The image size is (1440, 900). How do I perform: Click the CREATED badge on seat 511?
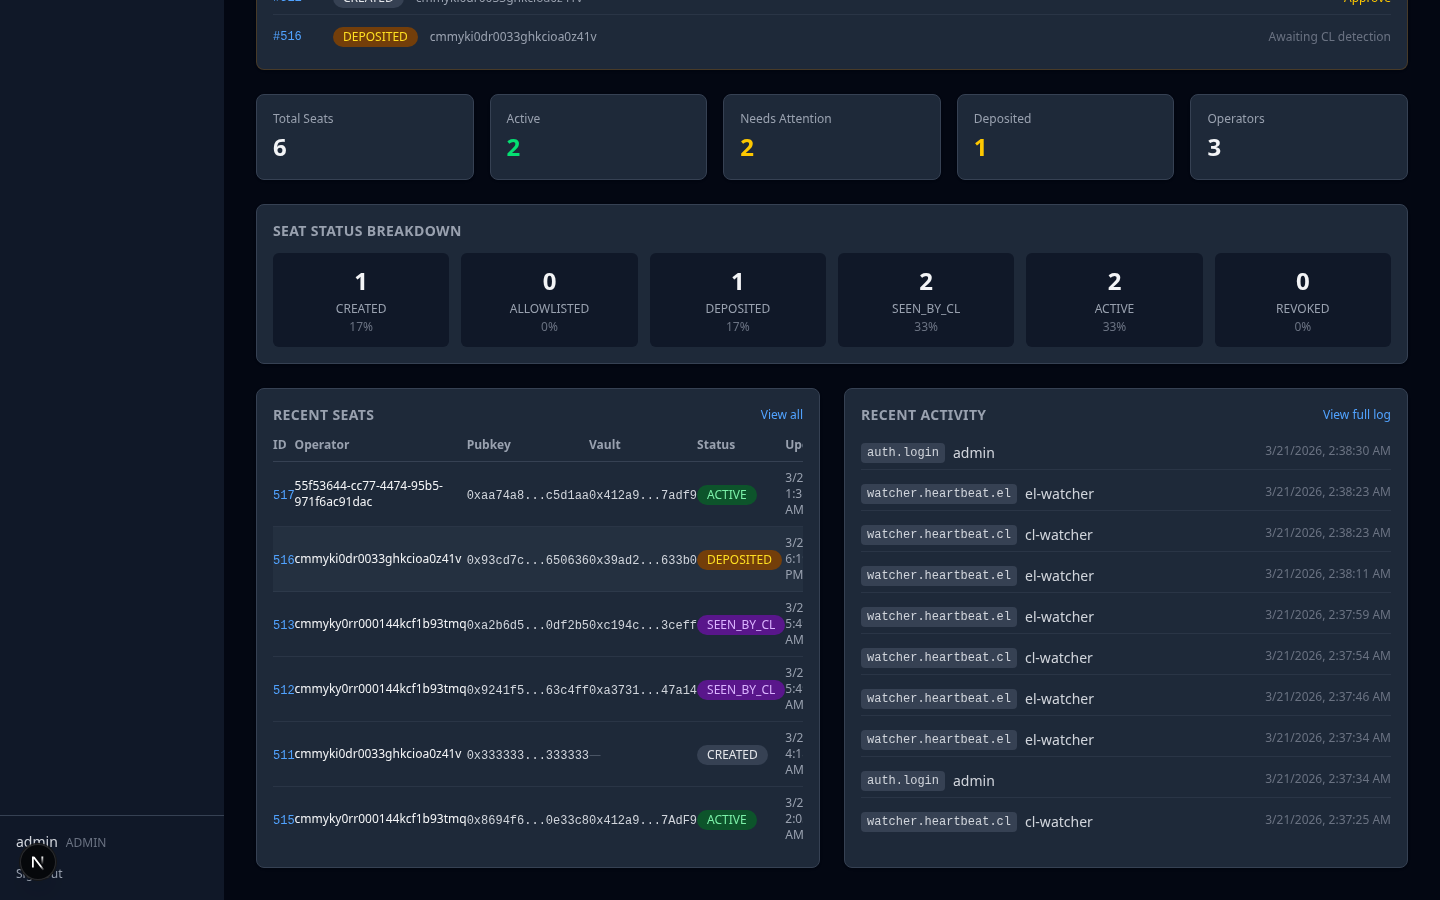732,754
